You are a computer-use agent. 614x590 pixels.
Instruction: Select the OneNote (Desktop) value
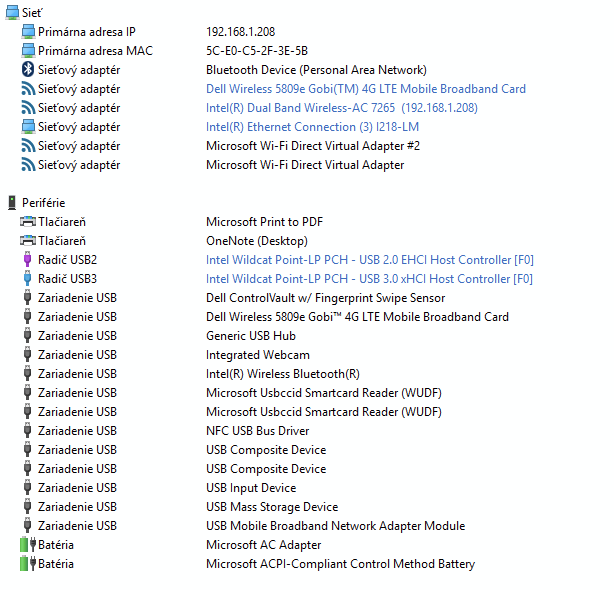tap(257, 241)
